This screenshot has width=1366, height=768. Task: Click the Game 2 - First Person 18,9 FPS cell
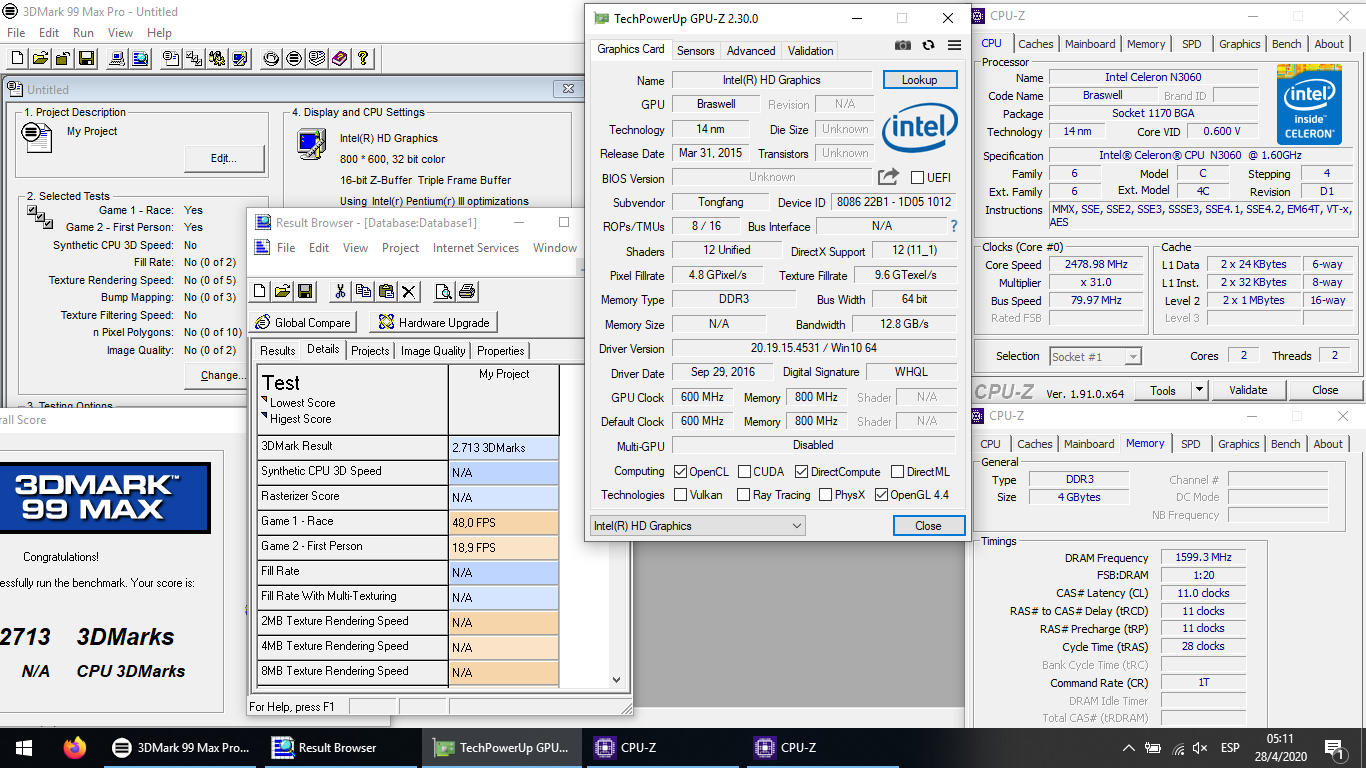click(x=503, y=548)
